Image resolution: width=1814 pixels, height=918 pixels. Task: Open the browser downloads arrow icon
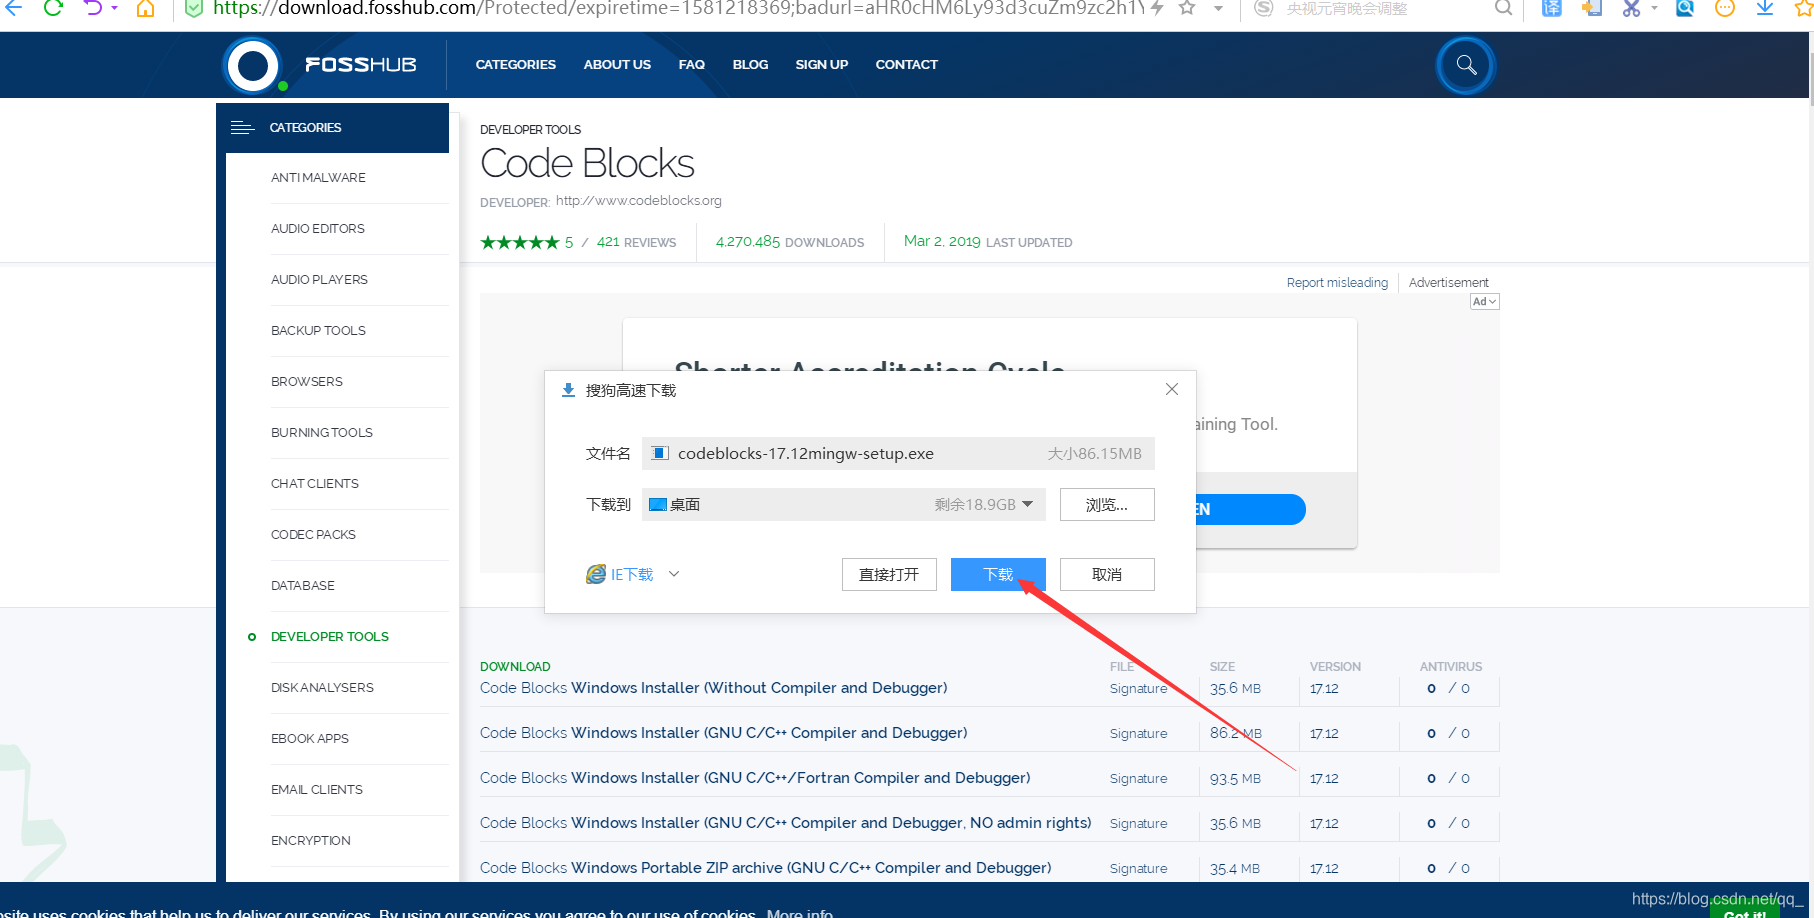(1765, 8)
